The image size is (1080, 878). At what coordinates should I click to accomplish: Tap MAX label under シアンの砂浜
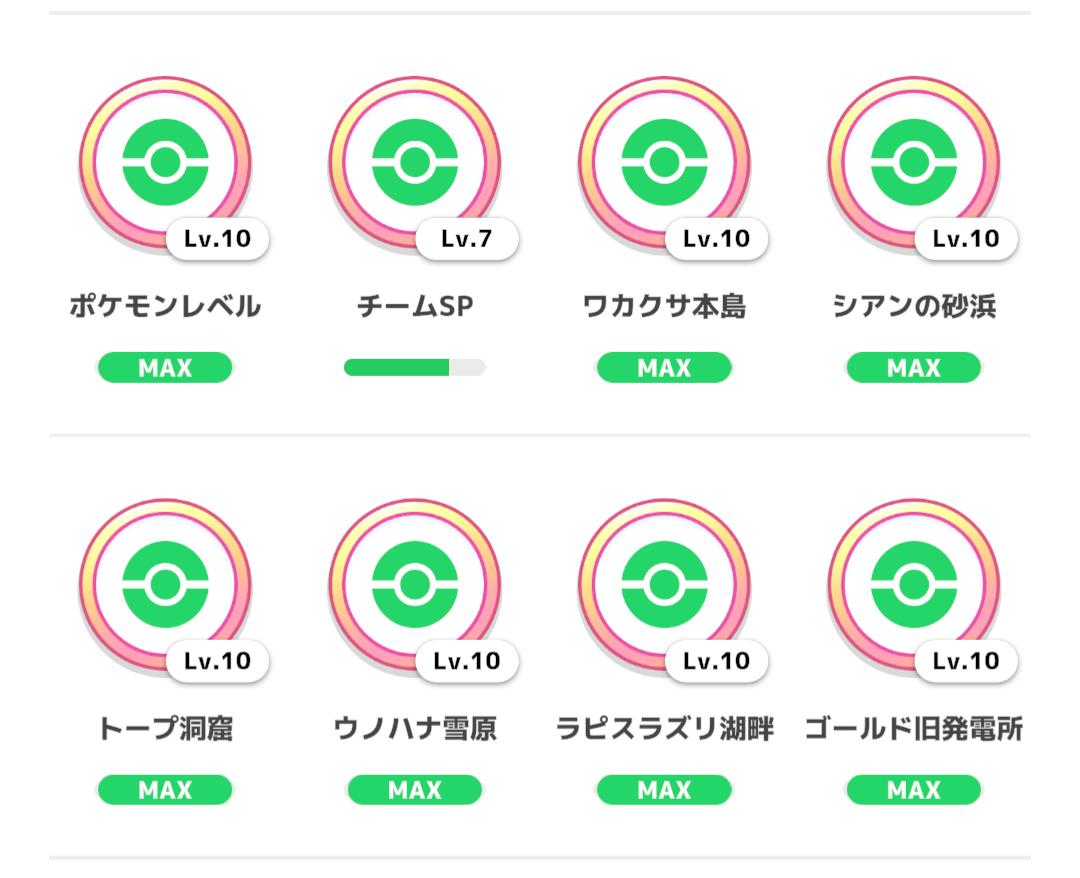913,368
